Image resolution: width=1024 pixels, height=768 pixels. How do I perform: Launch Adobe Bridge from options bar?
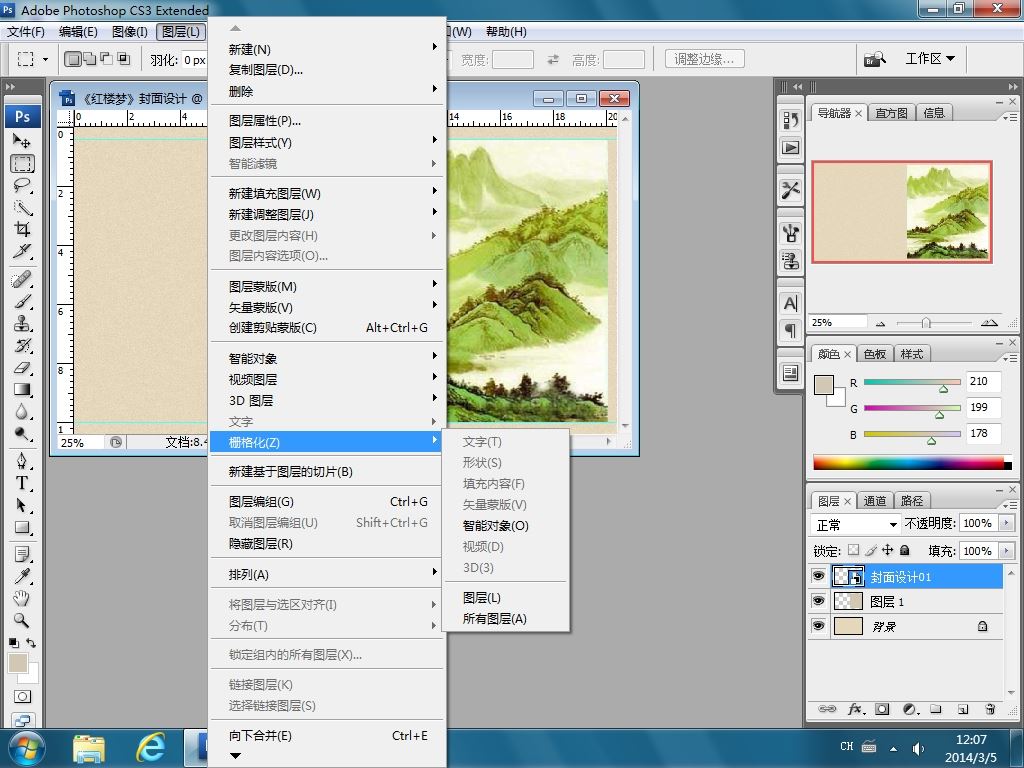click(x=875, y=59)
